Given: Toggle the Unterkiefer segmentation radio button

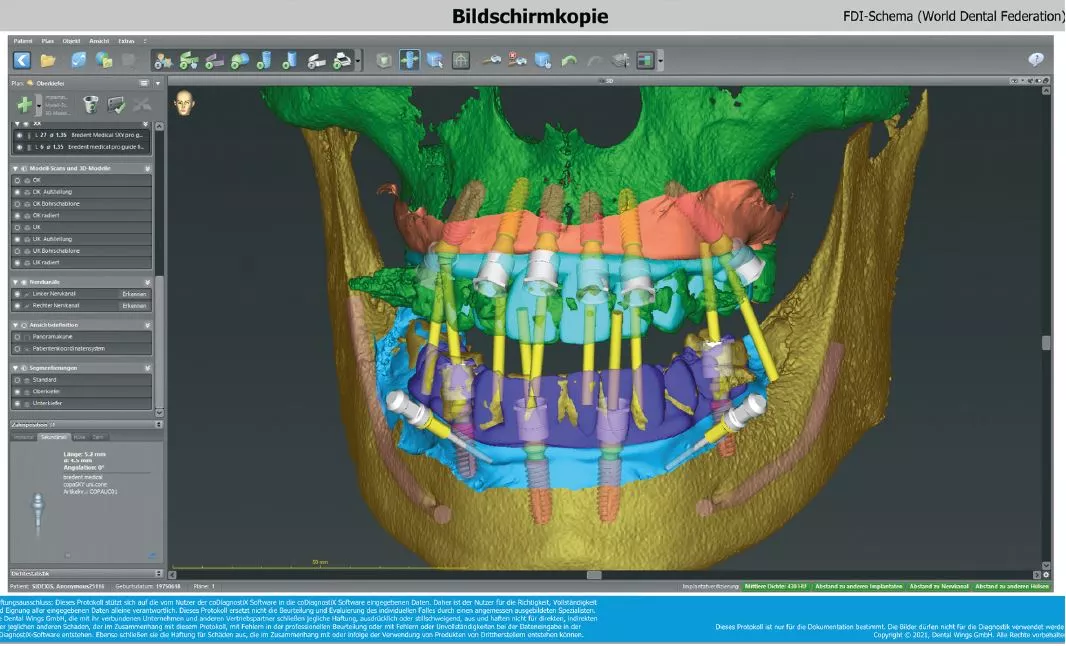Looking at the screenshot, I should point(18,403).
